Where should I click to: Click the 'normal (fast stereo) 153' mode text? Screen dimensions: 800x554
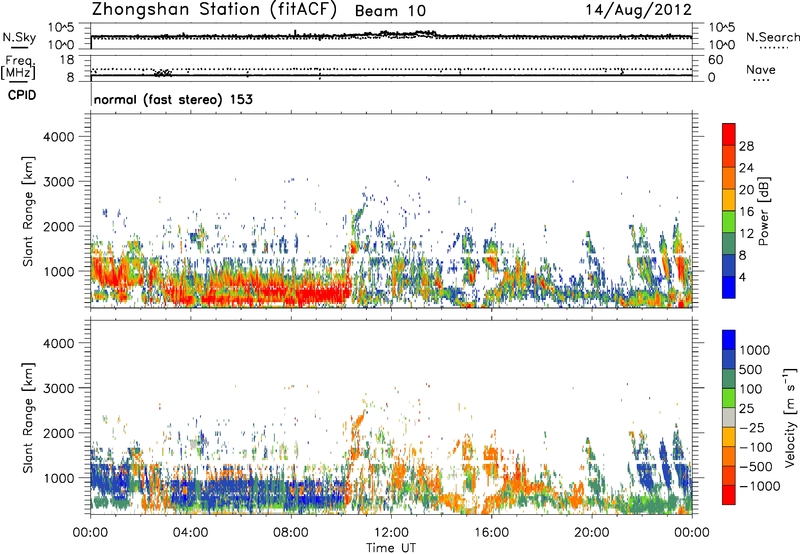[173, 99]
